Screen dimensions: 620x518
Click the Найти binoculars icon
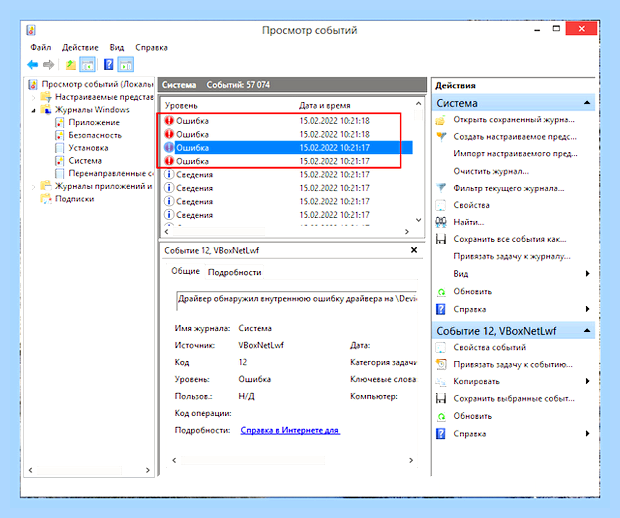(x=440, y=222)
